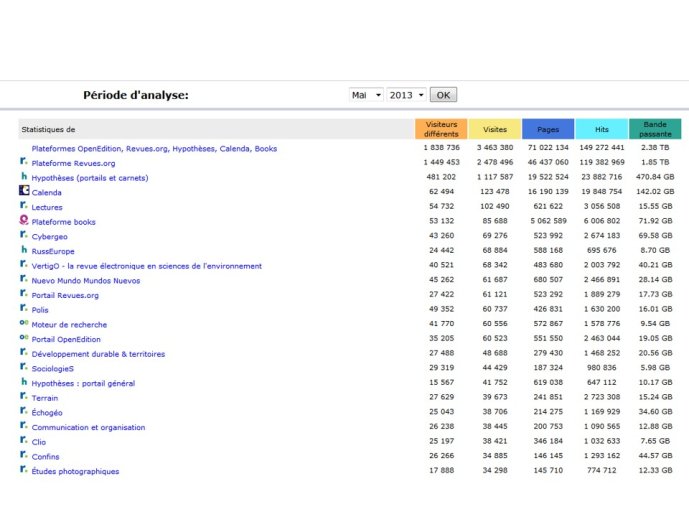Viewport: 689px width, 517px height.
Task: Click the r. icon beside Cybergeo
Action: click(x=24, y=235)
